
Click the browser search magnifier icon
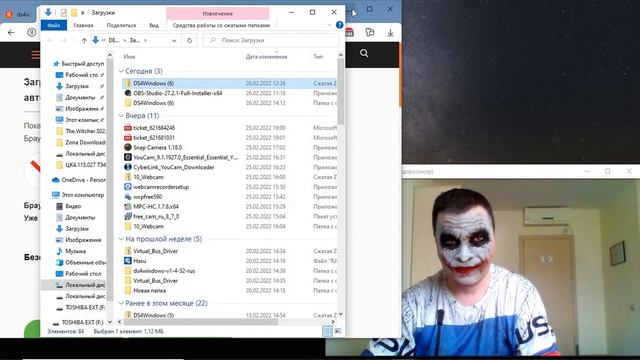[364, 53]
